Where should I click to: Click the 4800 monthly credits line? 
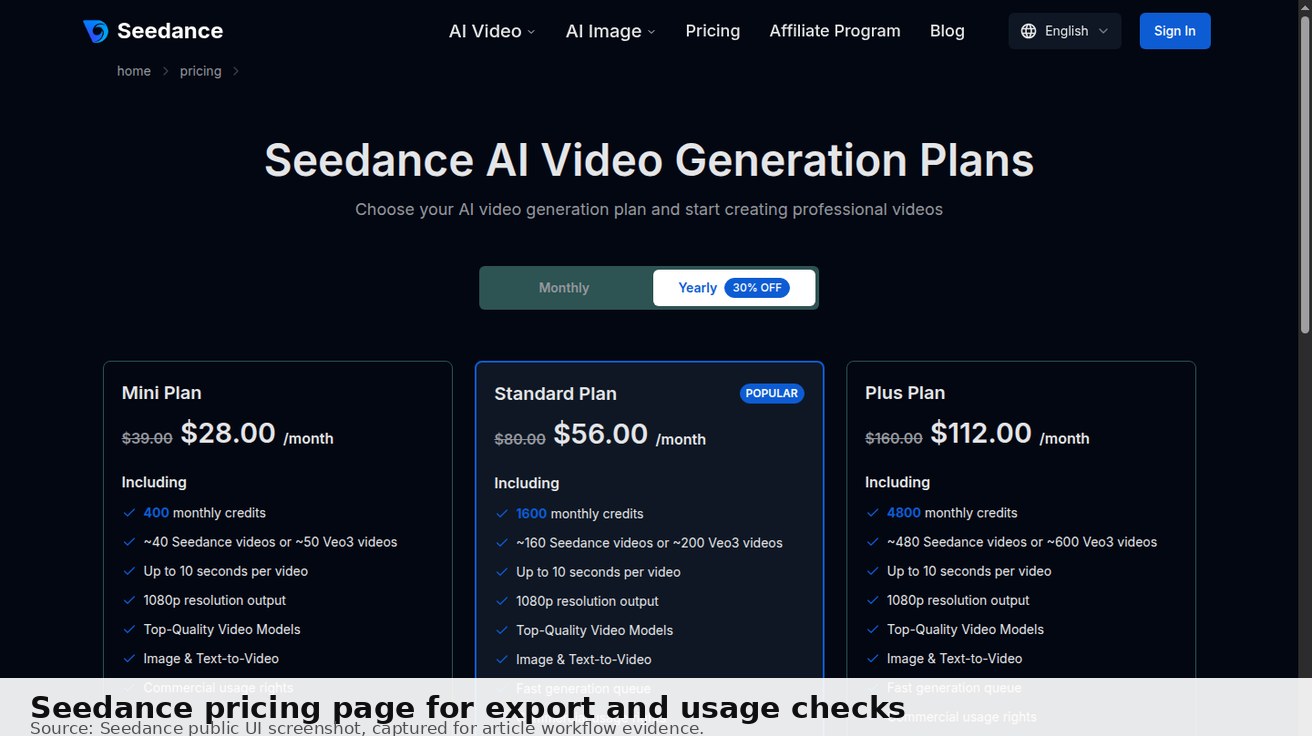pyautogui.click(x=952, y=513)
